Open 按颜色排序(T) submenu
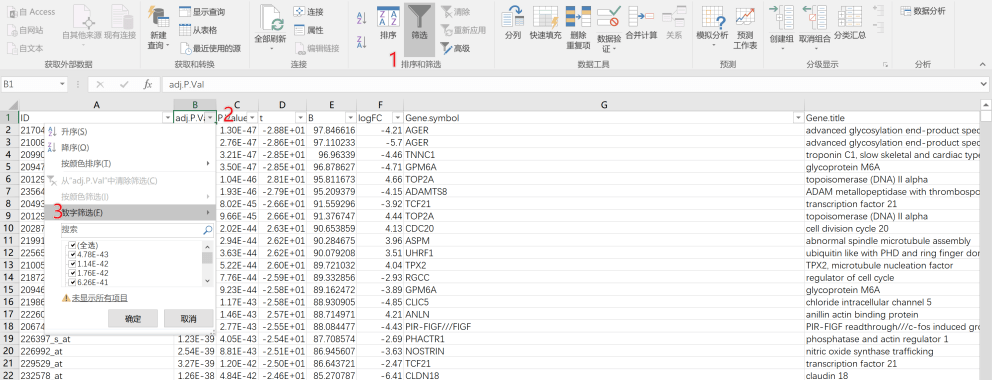Image resolution: width=992 pixels, height=380 pixels. click(x=130, y=163)
